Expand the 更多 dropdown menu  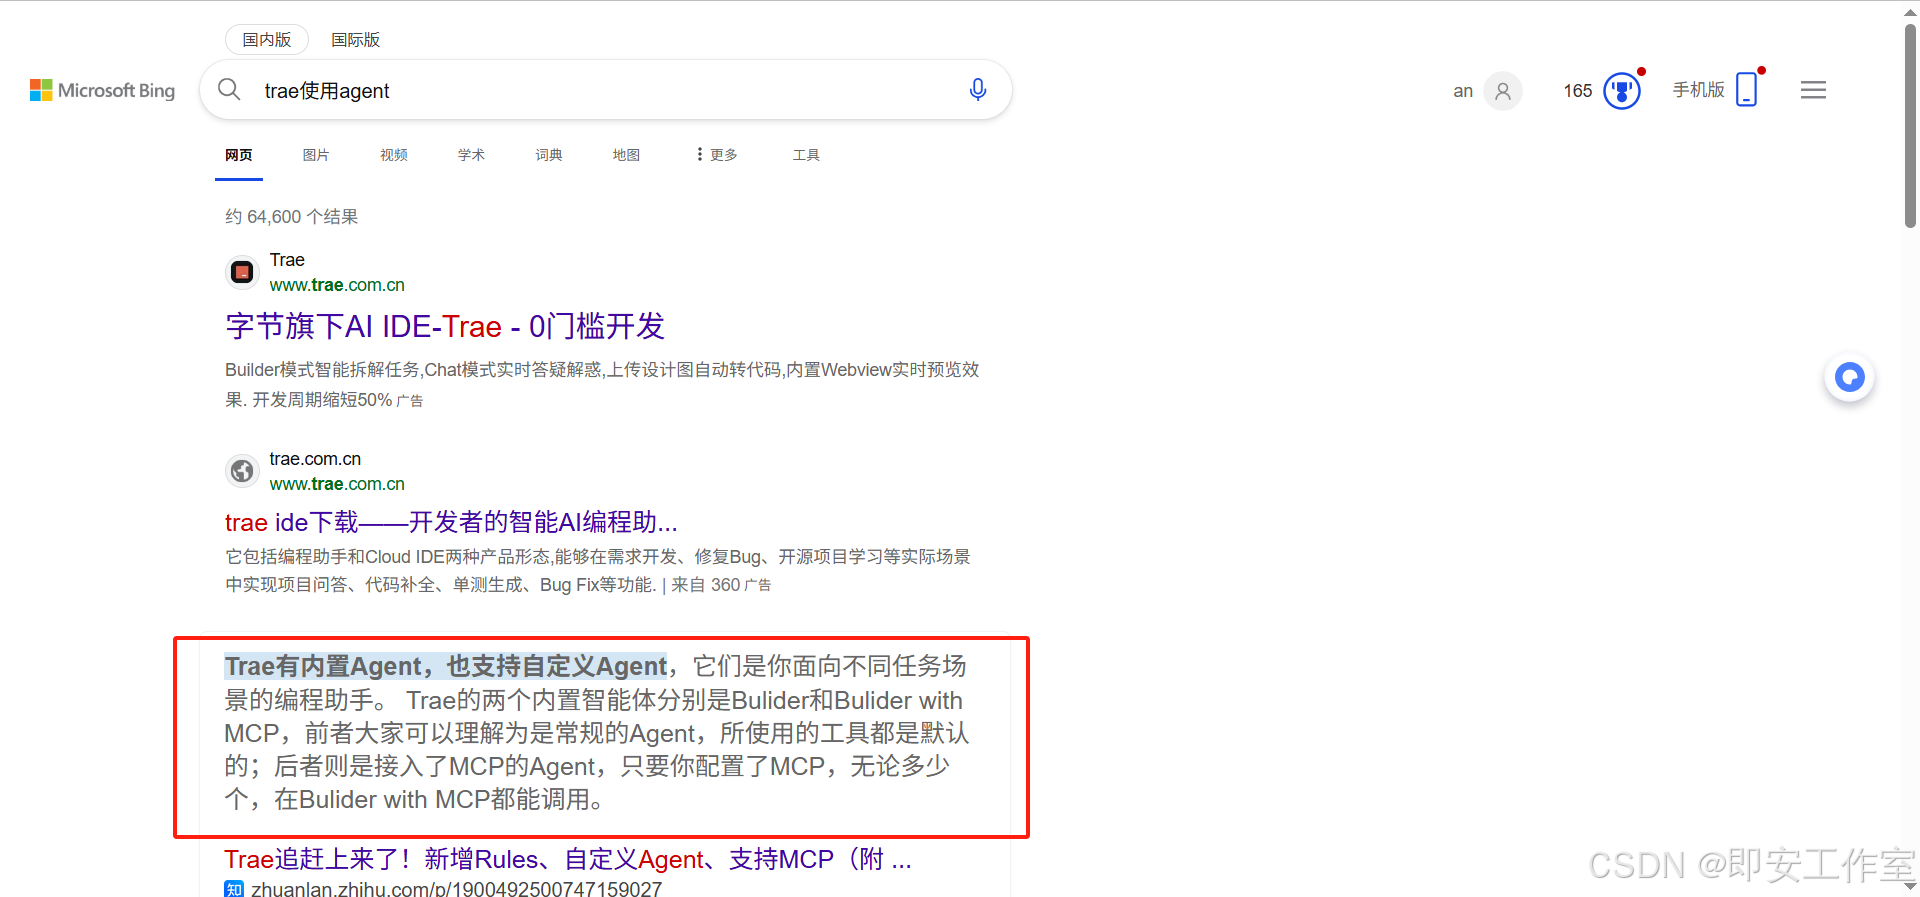tap(717, 155)
